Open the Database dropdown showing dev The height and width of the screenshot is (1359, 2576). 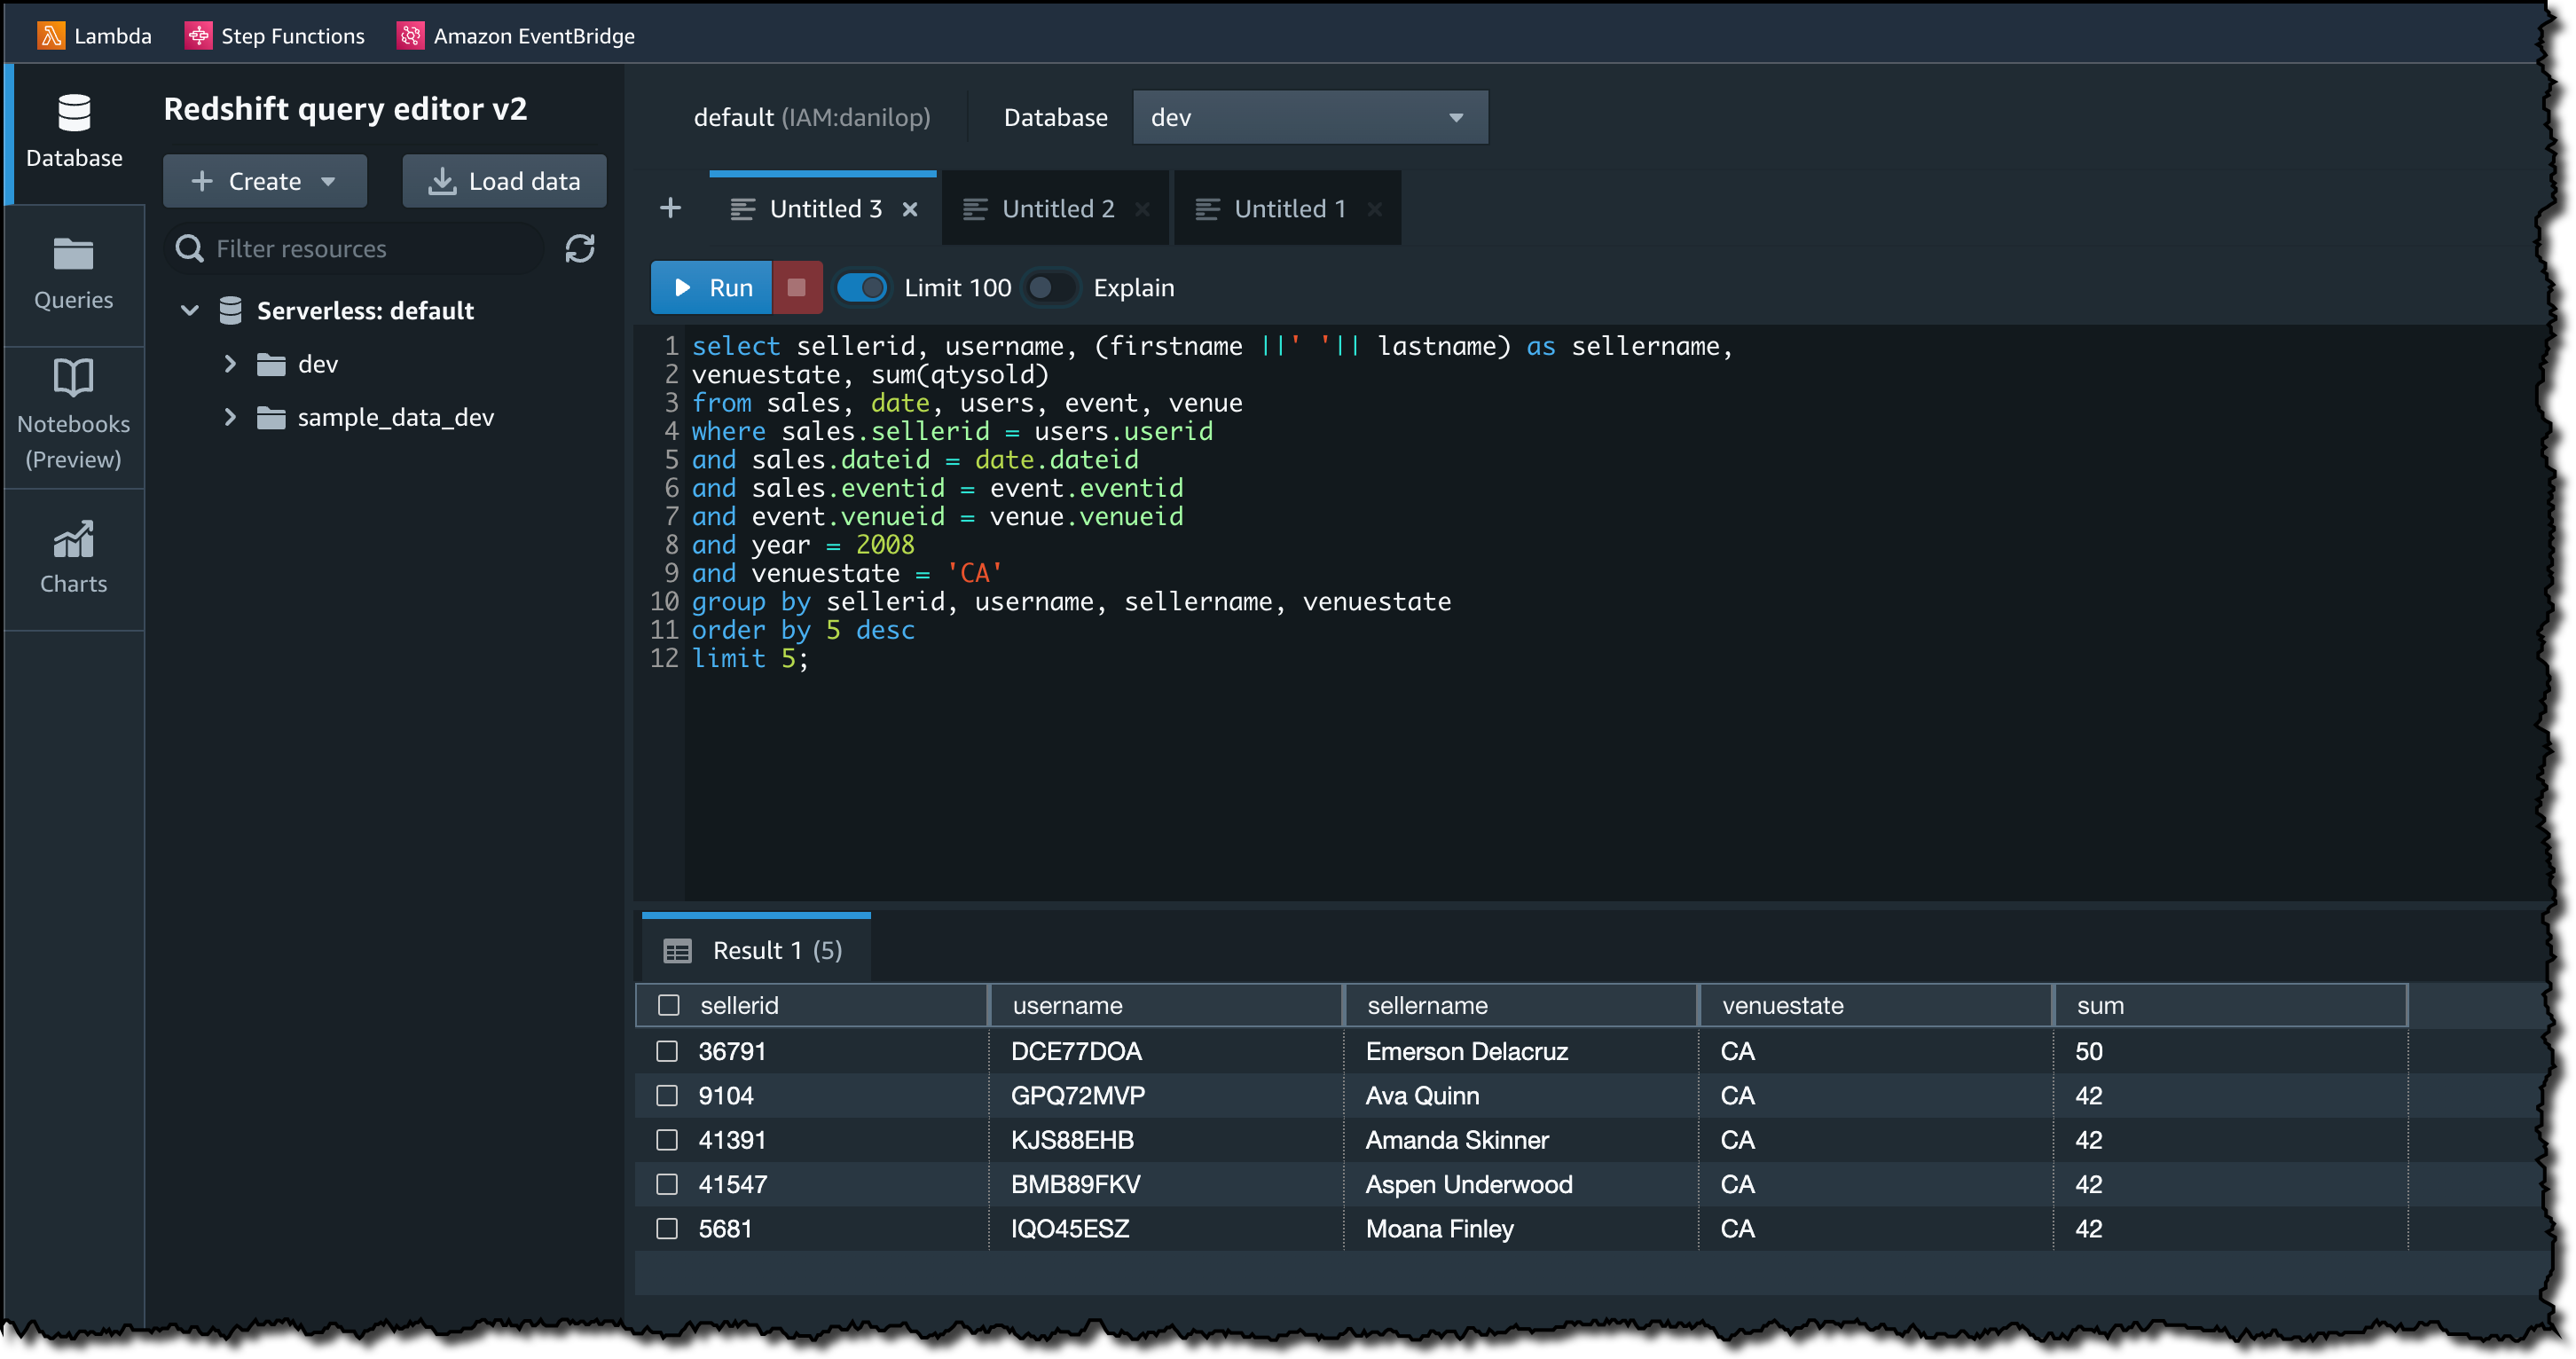pos(1309,118)
